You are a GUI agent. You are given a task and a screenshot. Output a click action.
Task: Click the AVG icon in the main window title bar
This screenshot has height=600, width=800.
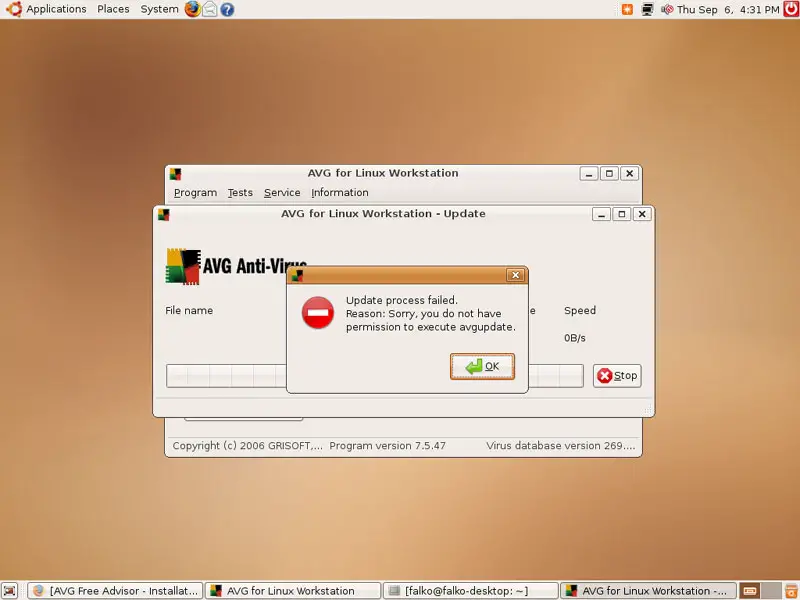[x=176, y=174]
